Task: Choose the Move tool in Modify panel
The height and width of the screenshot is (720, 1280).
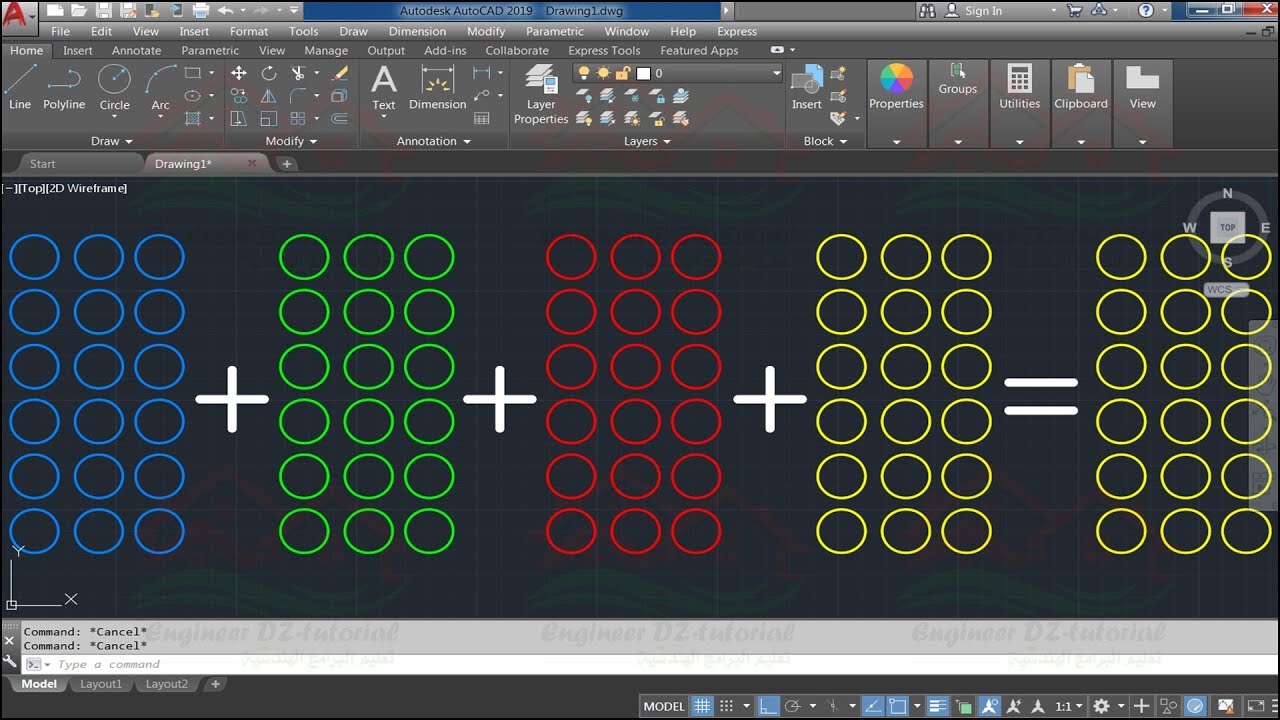Action: point(239,73)
